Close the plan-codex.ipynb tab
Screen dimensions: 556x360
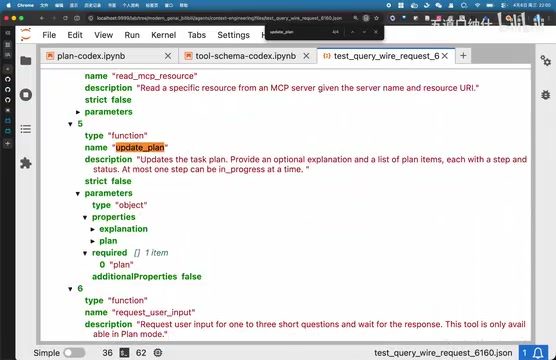pyautogui.click(x=168, y=56)
